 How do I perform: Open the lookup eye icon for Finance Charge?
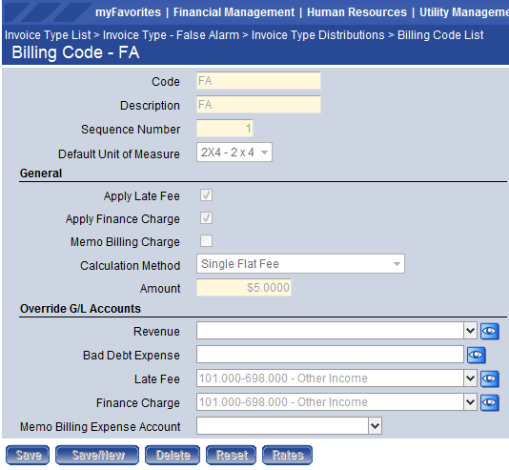[489, 403]
